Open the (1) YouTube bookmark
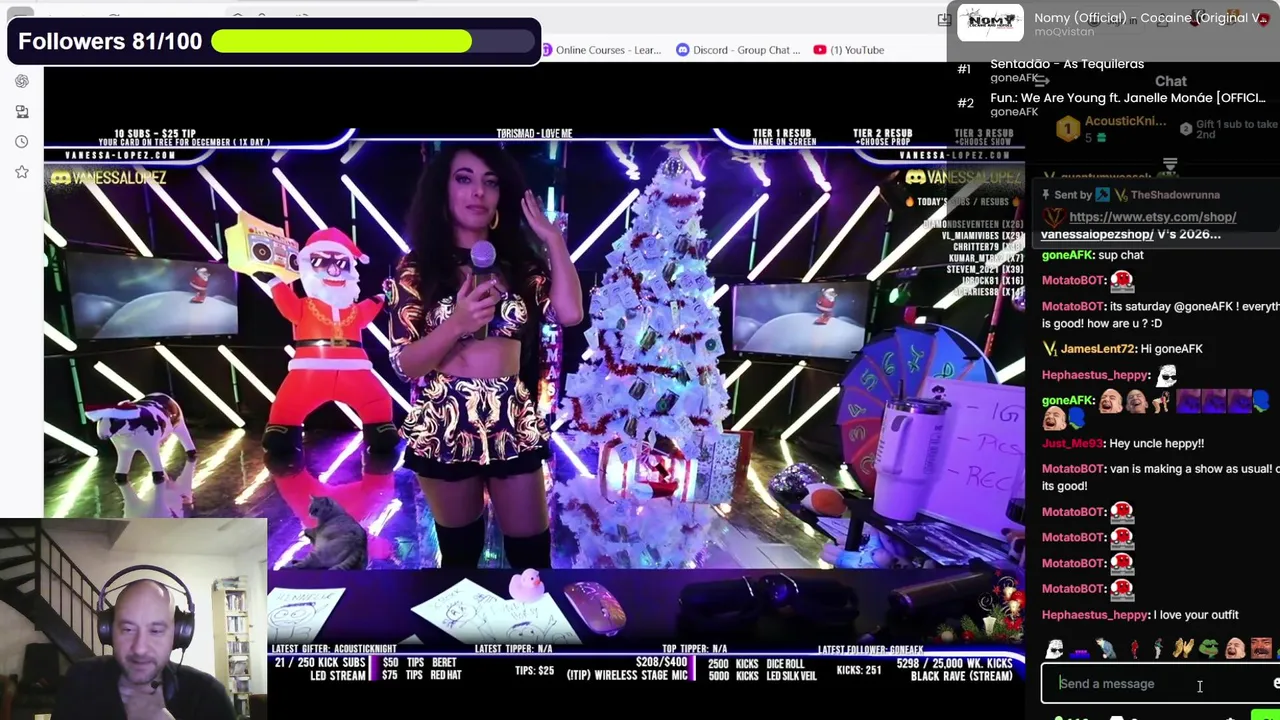This screenshot has width=1280, height=720. point(849,50)
